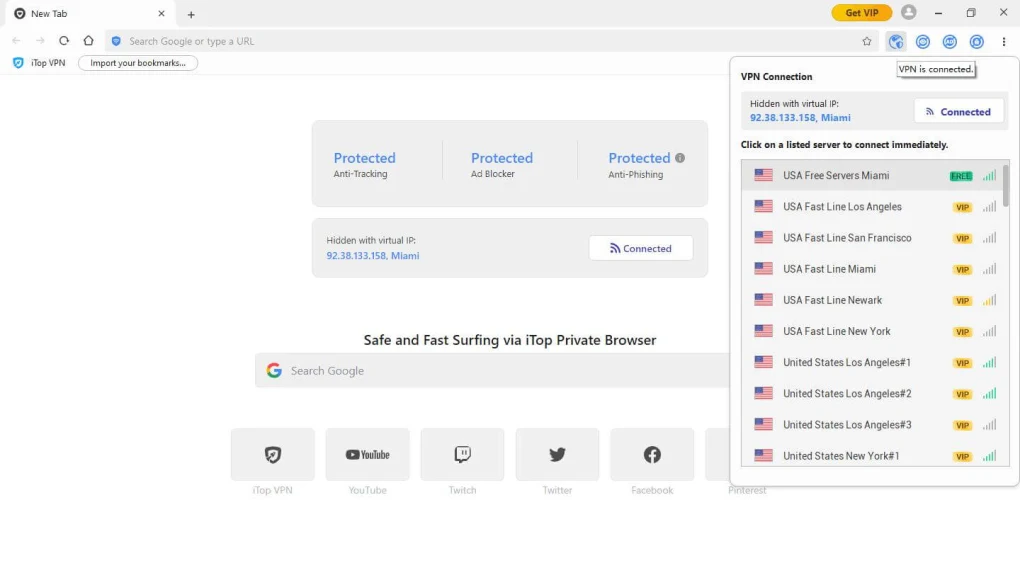Connect to USA Fast Line Los Angeles

pyautogui.click(x=842, y=207)
